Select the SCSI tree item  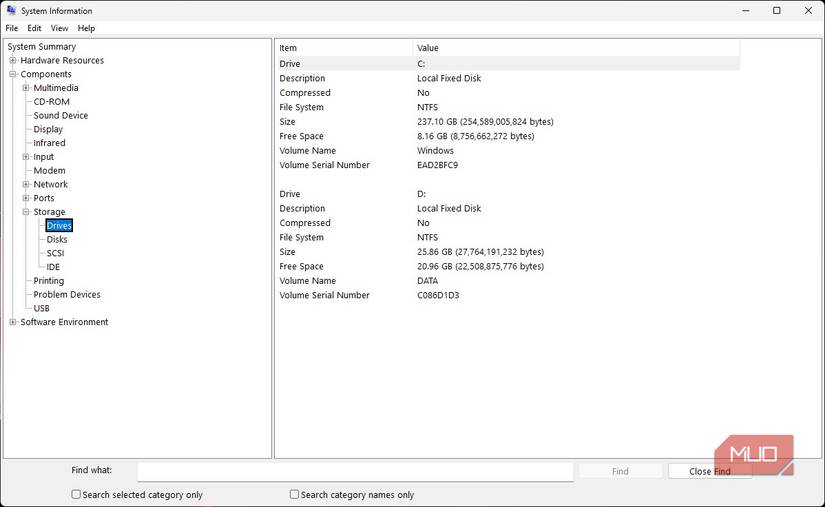(x=55, y=253)
